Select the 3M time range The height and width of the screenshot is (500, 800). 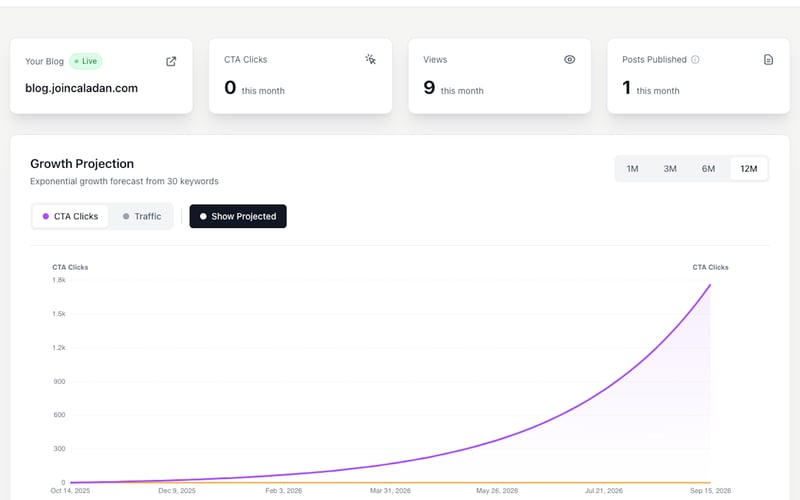point(670,169)
